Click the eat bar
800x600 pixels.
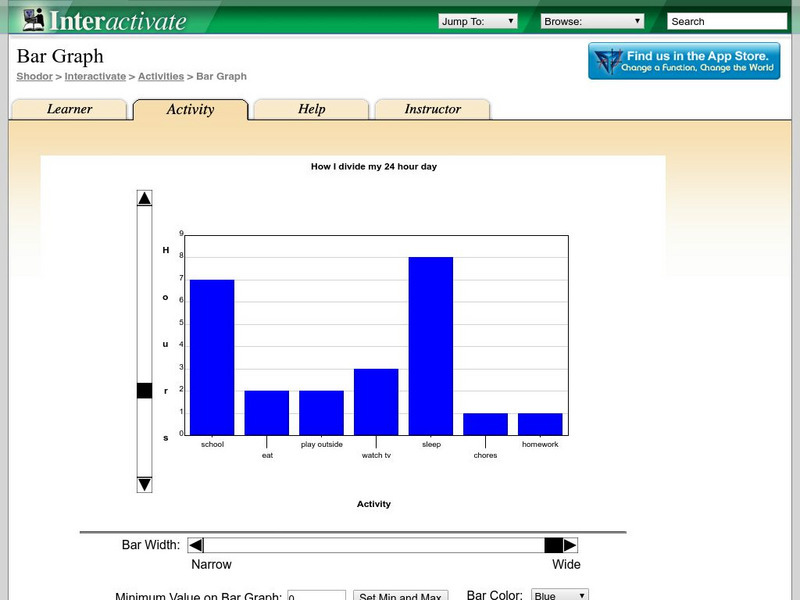tap(267, 413)
